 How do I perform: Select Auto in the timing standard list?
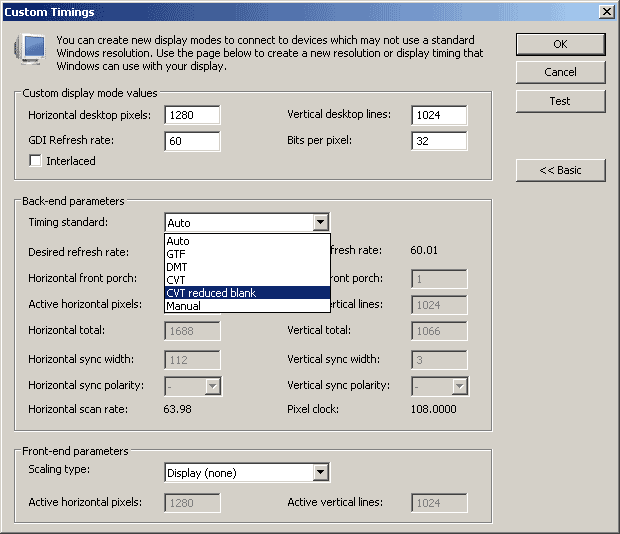[x=247, y=241]
